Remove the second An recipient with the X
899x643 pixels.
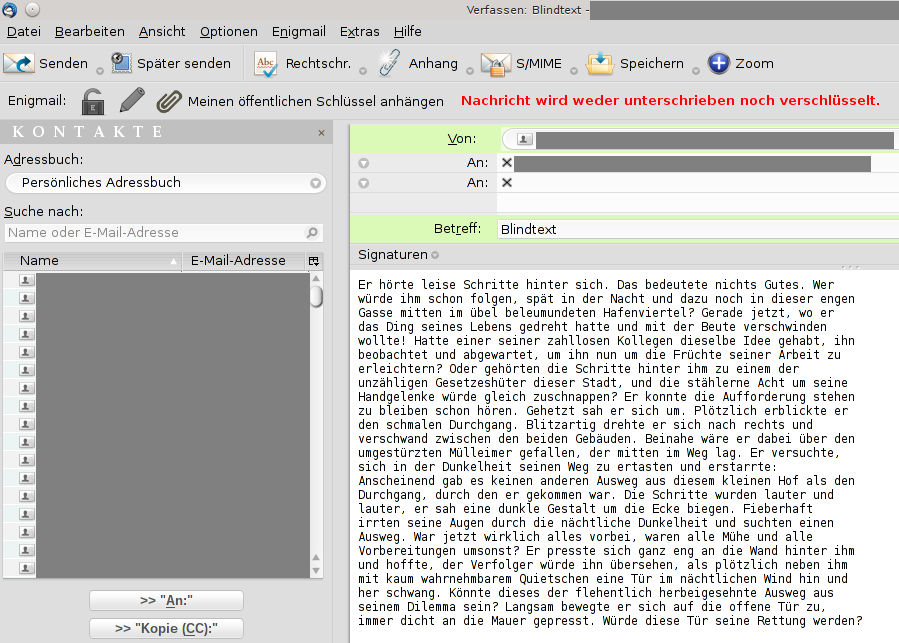507,183
